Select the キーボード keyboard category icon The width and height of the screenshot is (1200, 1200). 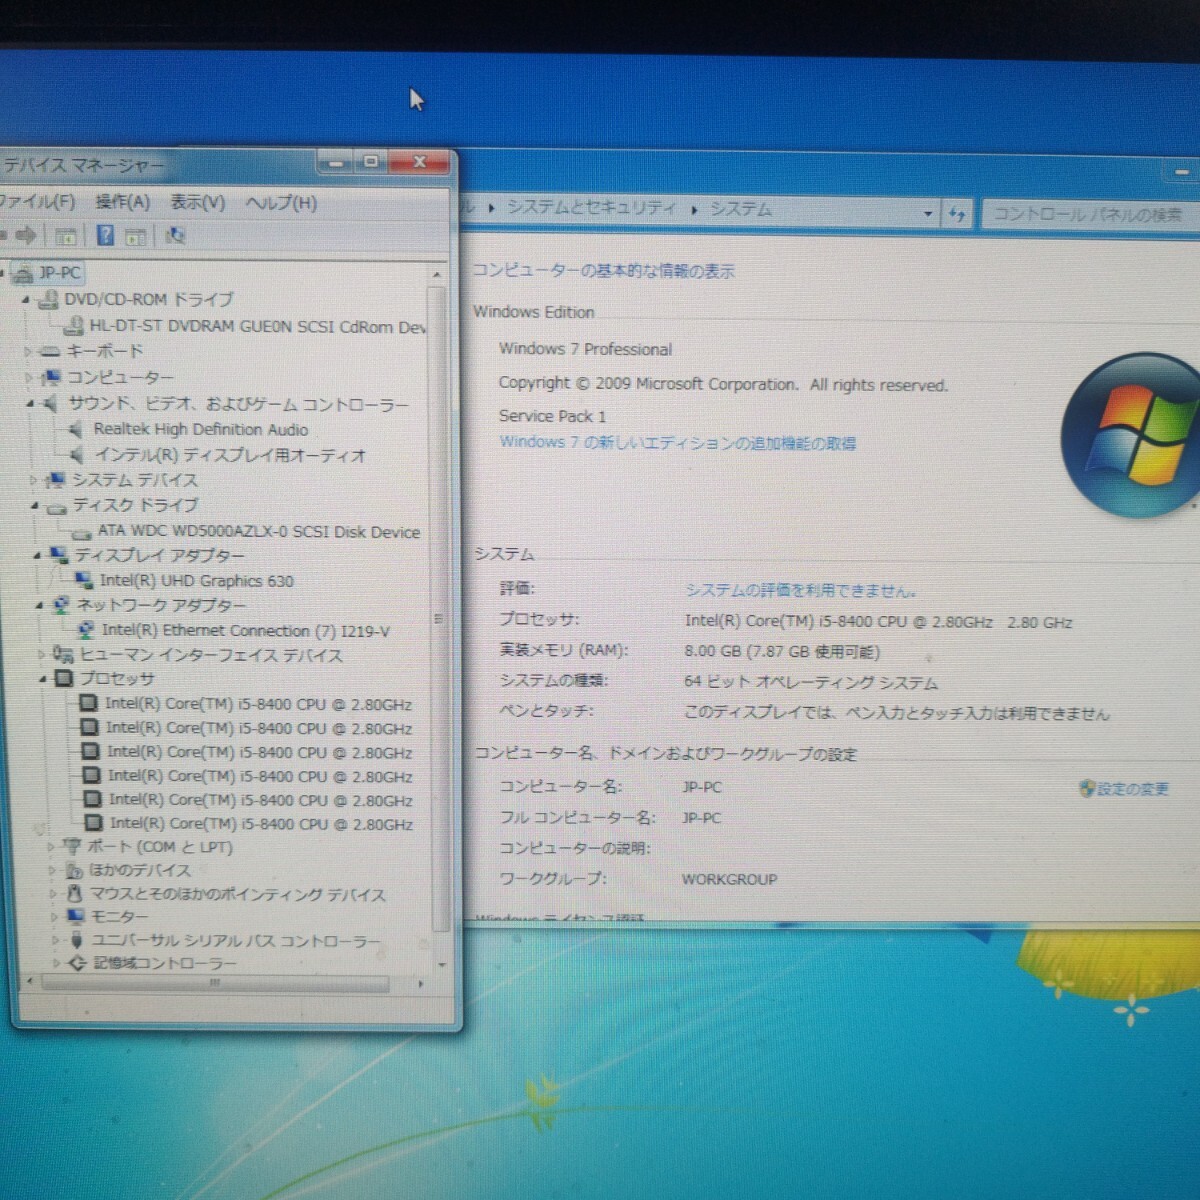click(50, 352)
